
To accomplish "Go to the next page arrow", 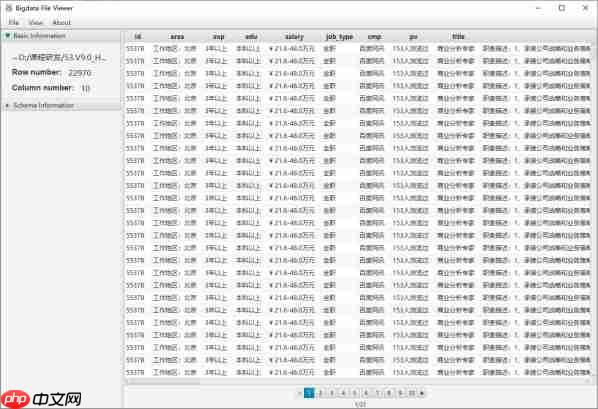I will pos(422,393).
